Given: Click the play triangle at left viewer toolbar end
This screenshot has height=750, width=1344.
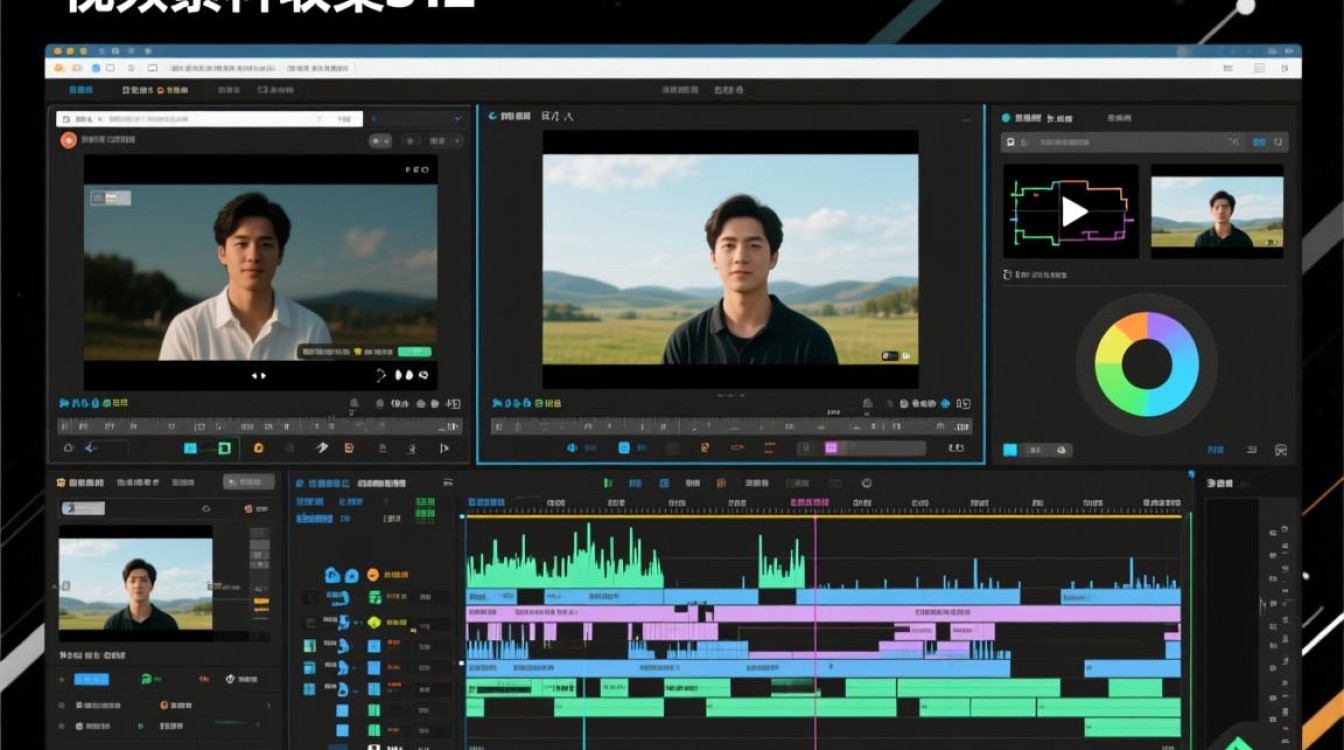Looking at the screenshot, I should tap(444, 449).
